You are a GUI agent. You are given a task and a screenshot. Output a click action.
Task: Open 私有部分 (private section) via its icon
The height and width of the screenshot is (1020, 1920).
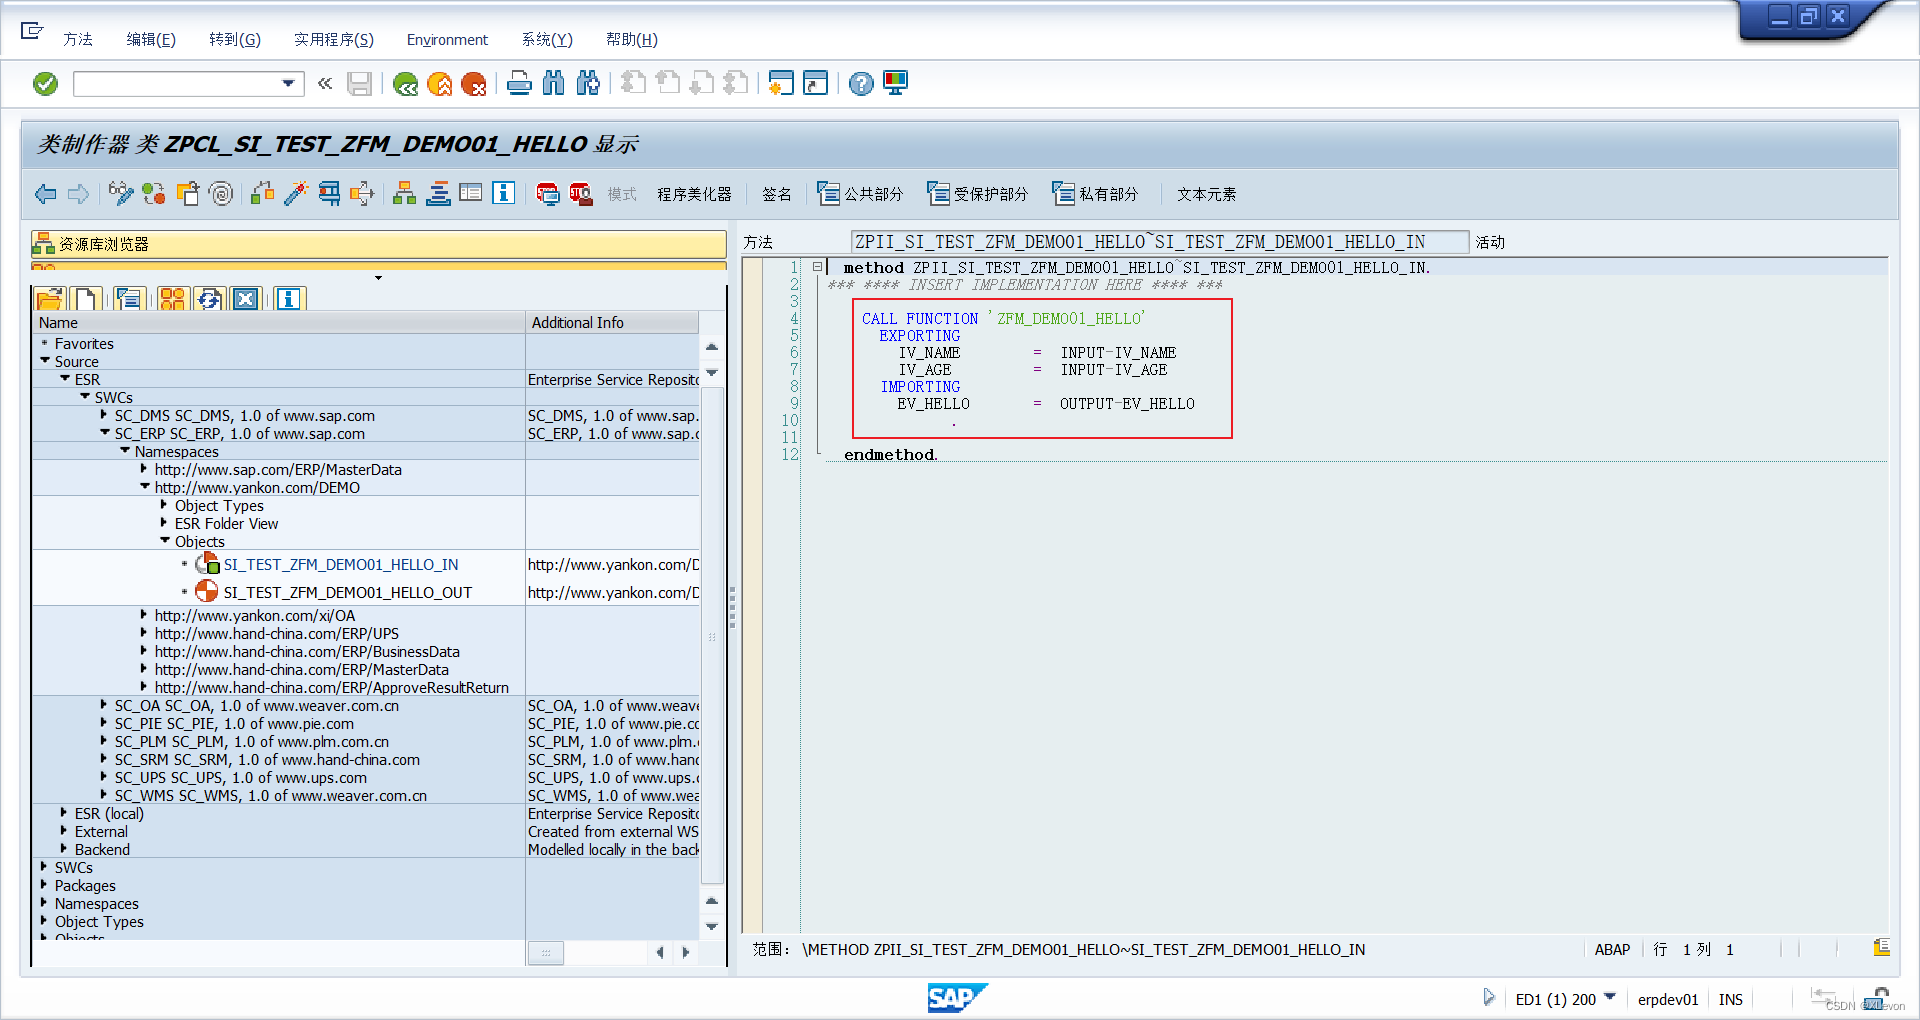[1062, 193]
